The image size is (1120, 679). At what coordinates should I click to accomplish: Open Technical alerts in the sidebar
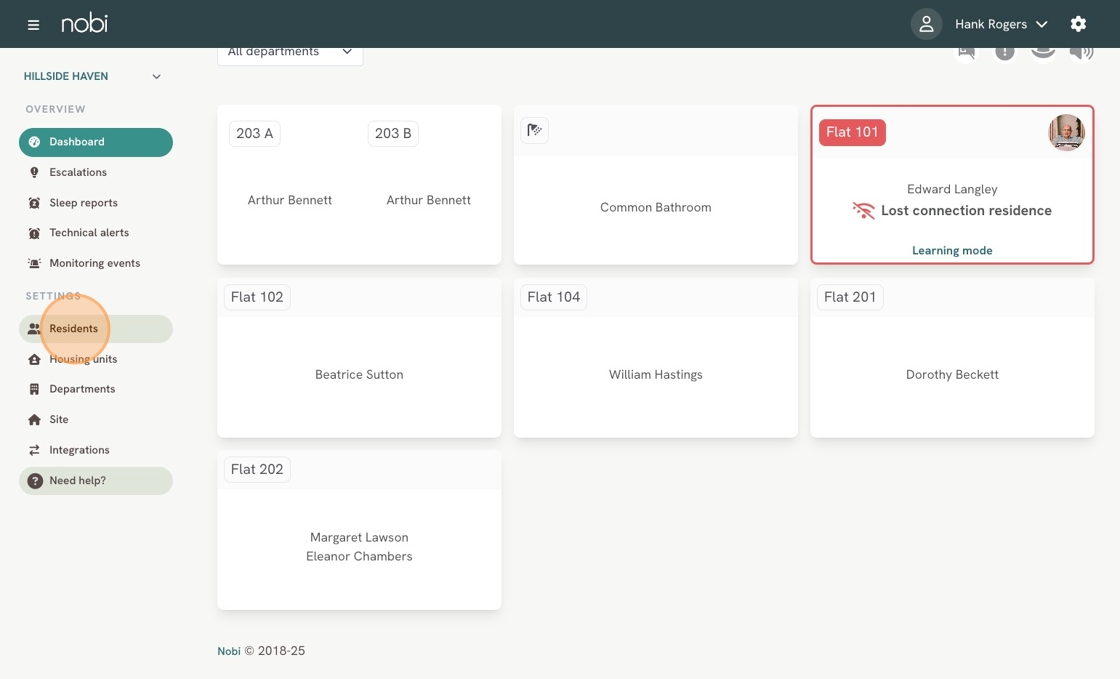pos(89,233)
